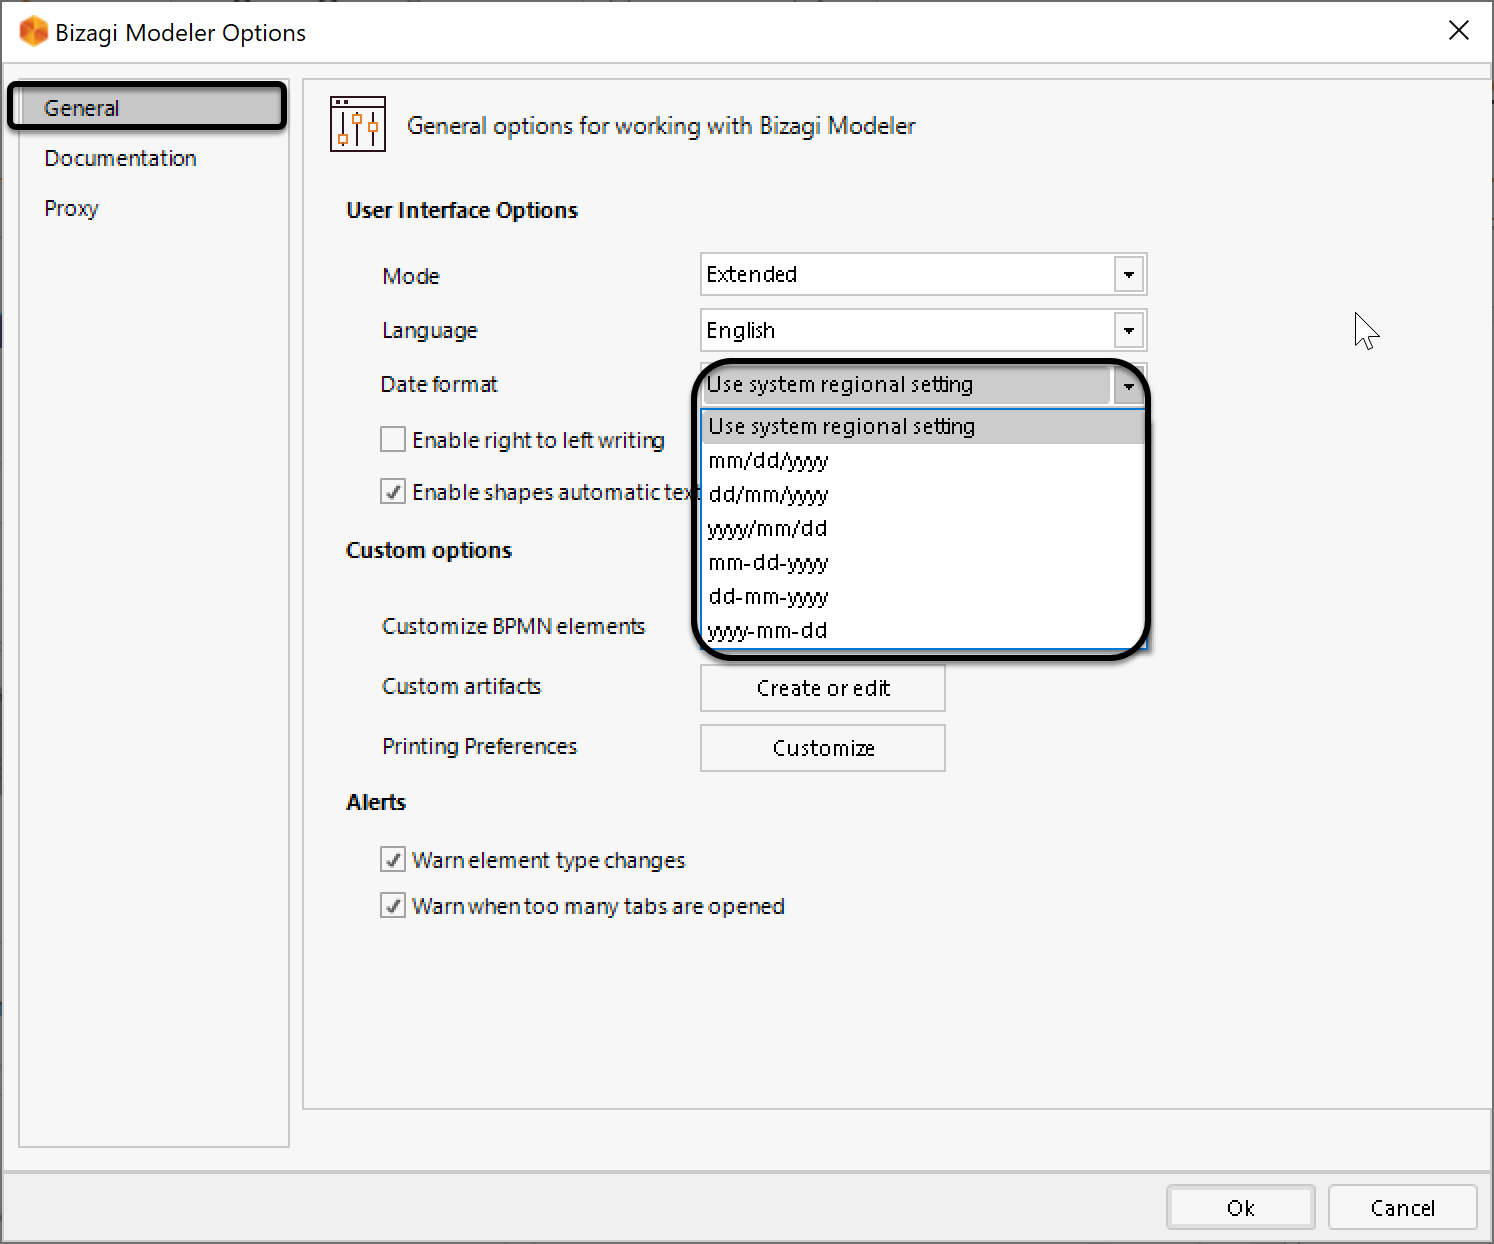
Task: Click the Bizagi Modeler logo icon
Action: pyautogui.click(x=33, y=32)
